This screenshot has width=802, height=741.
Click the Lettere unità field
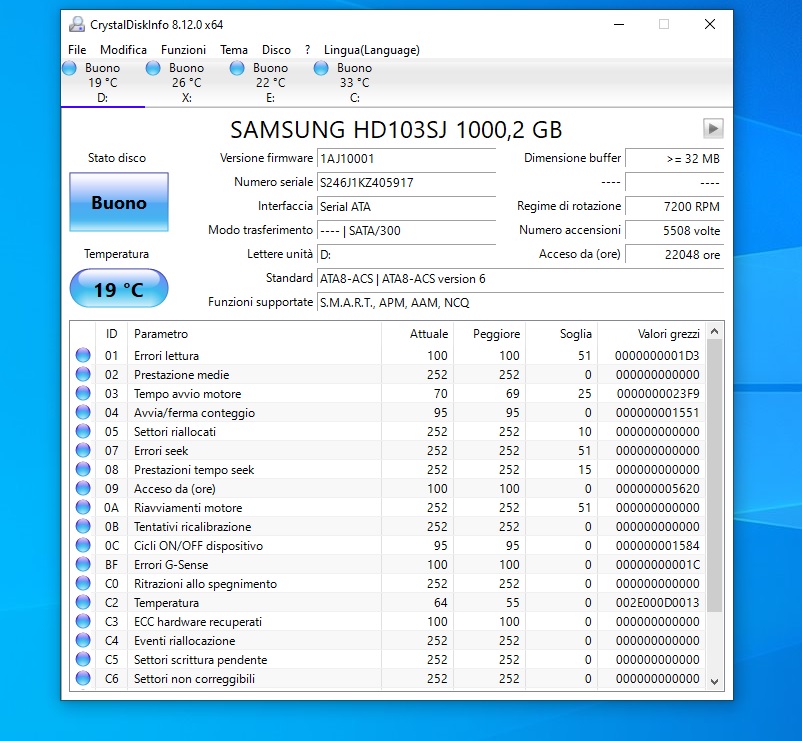pyautogui.click(x=406, y=255)
